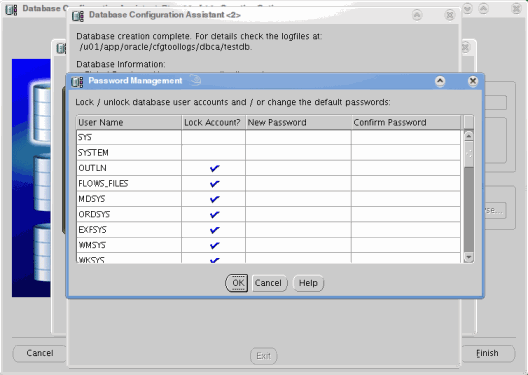Roll up the Password Management window
This screenshot has height=375, width=528.
click(x=440, y=81)
